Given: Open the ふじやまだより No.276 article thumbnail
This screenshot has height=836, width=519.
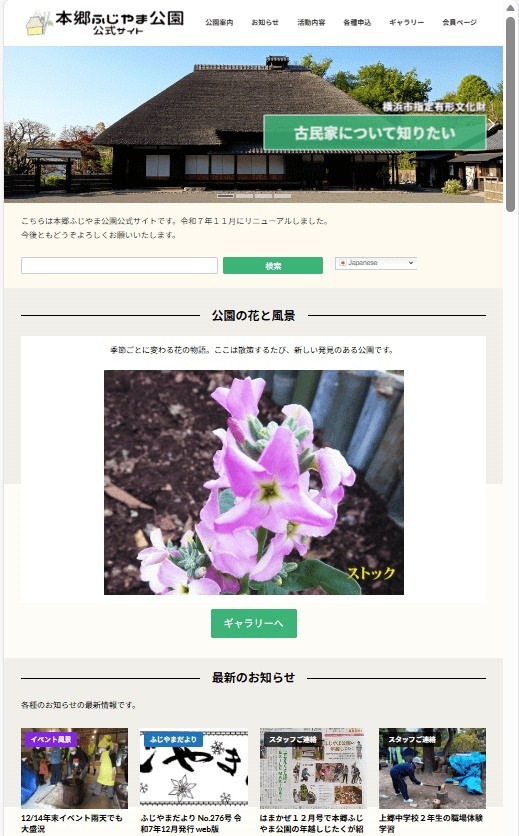Looking at the screenshot, I should coord(194,768).
